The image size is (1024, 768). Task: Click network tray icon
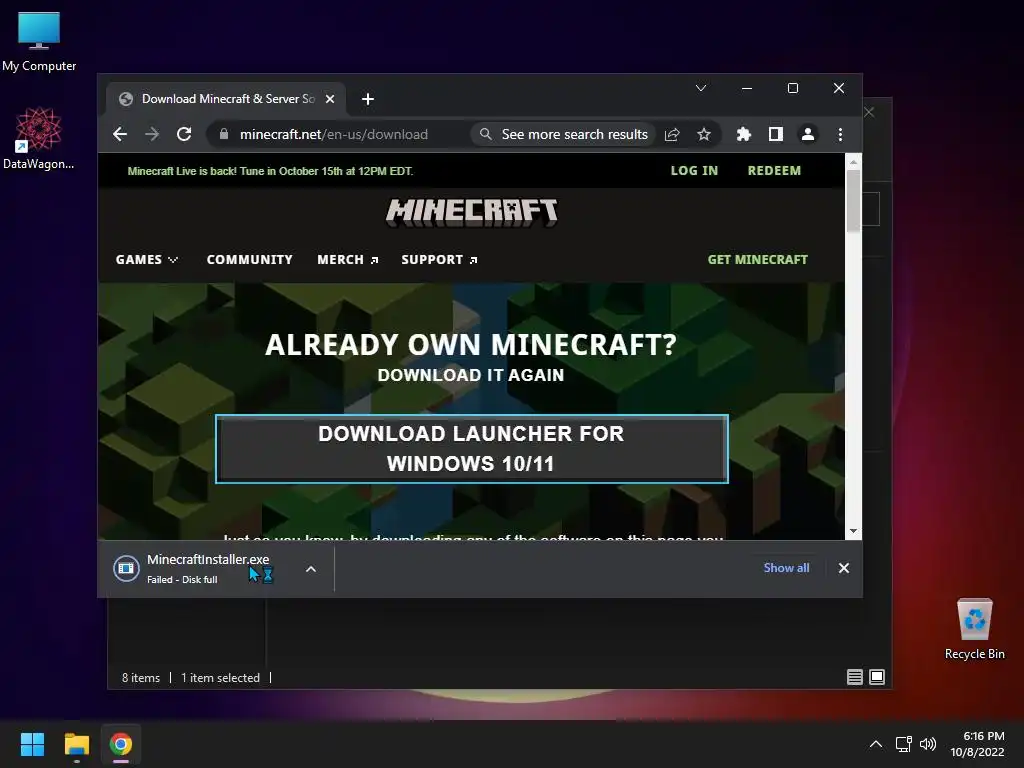[x=903, y=744]
